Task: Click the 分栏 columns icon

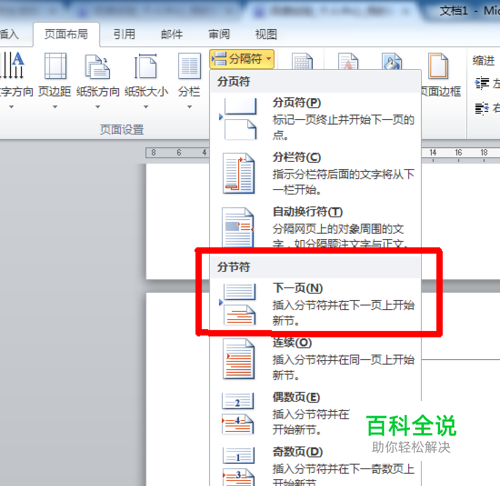Action: tap(189, 66)
